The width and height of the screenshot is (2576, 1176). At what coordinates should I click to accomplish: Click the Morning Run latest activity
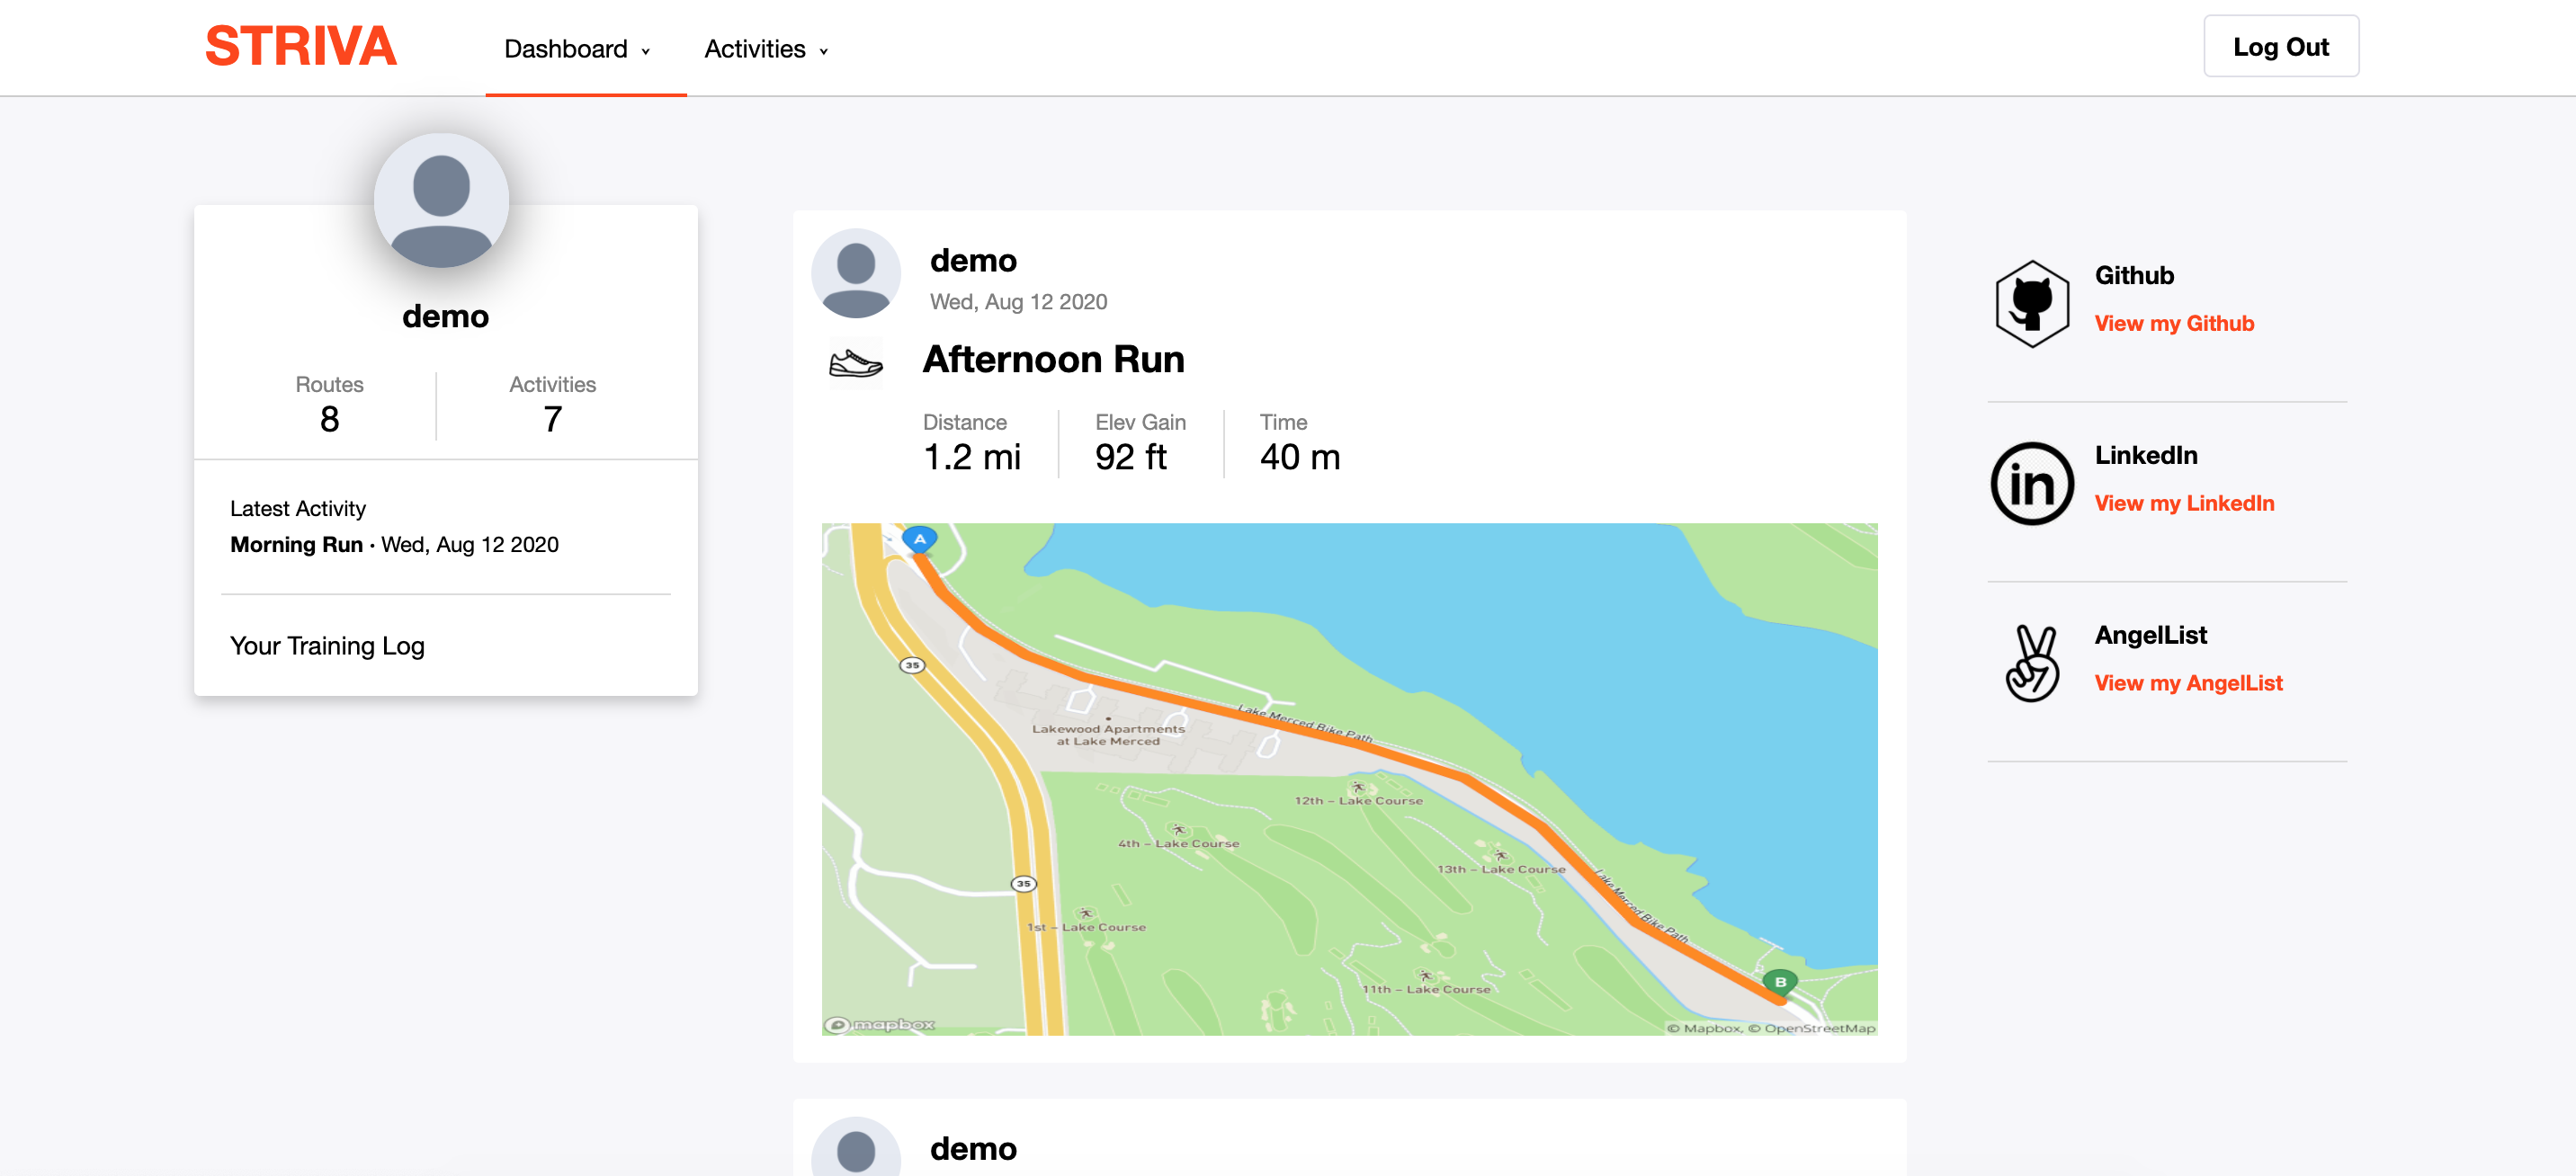[296, 545]
